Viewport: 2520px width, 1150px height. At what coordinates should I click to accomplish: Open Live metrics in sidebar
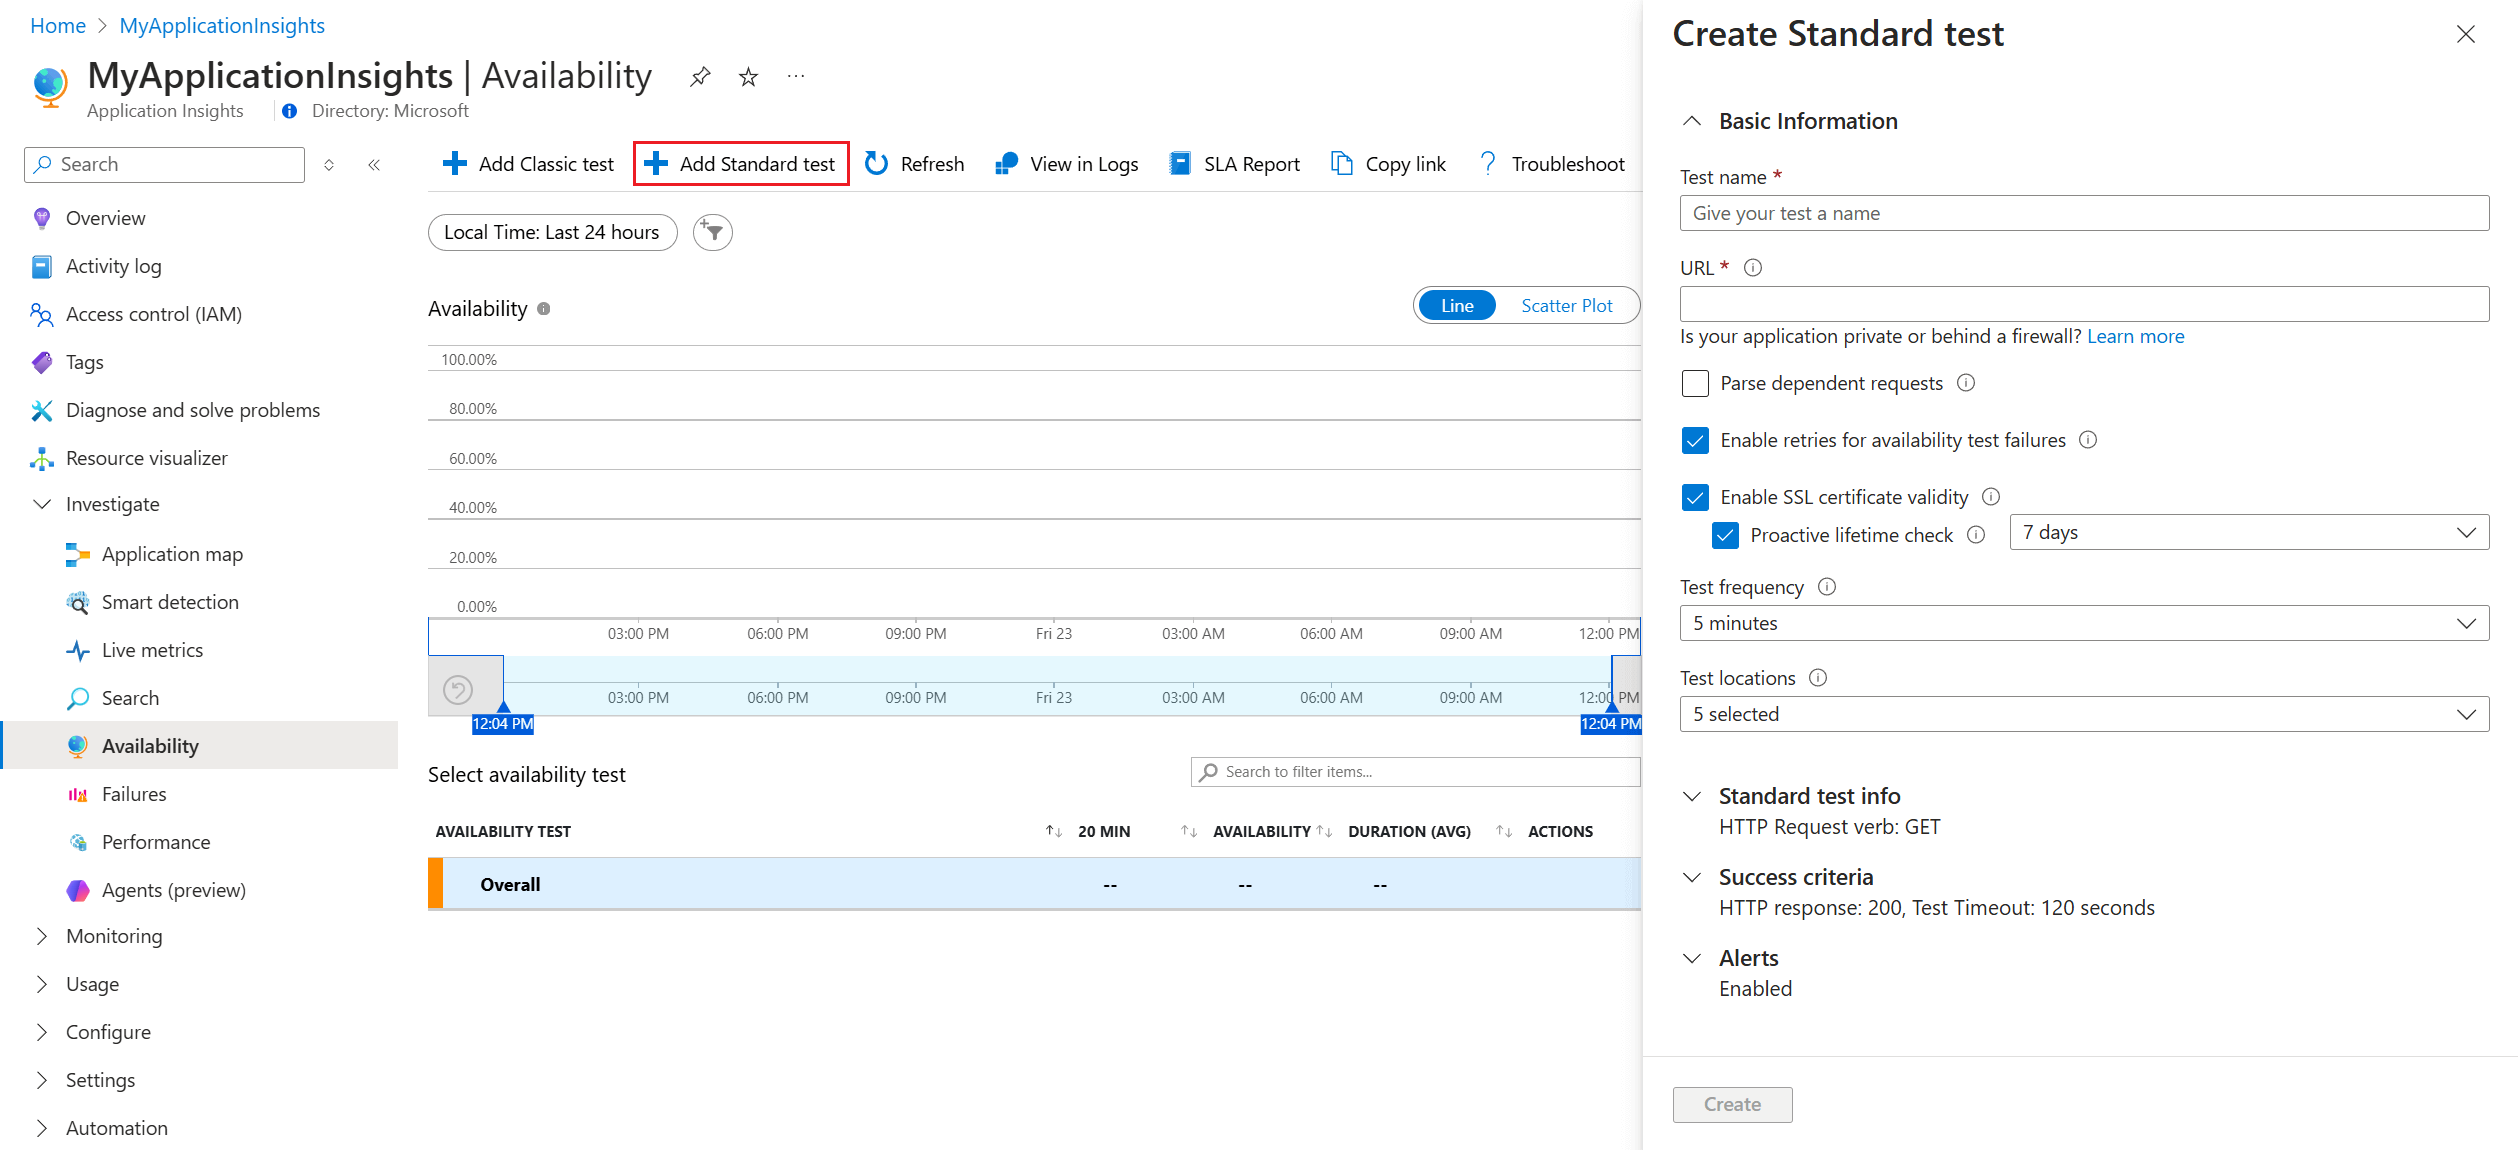tap(152, 651)
